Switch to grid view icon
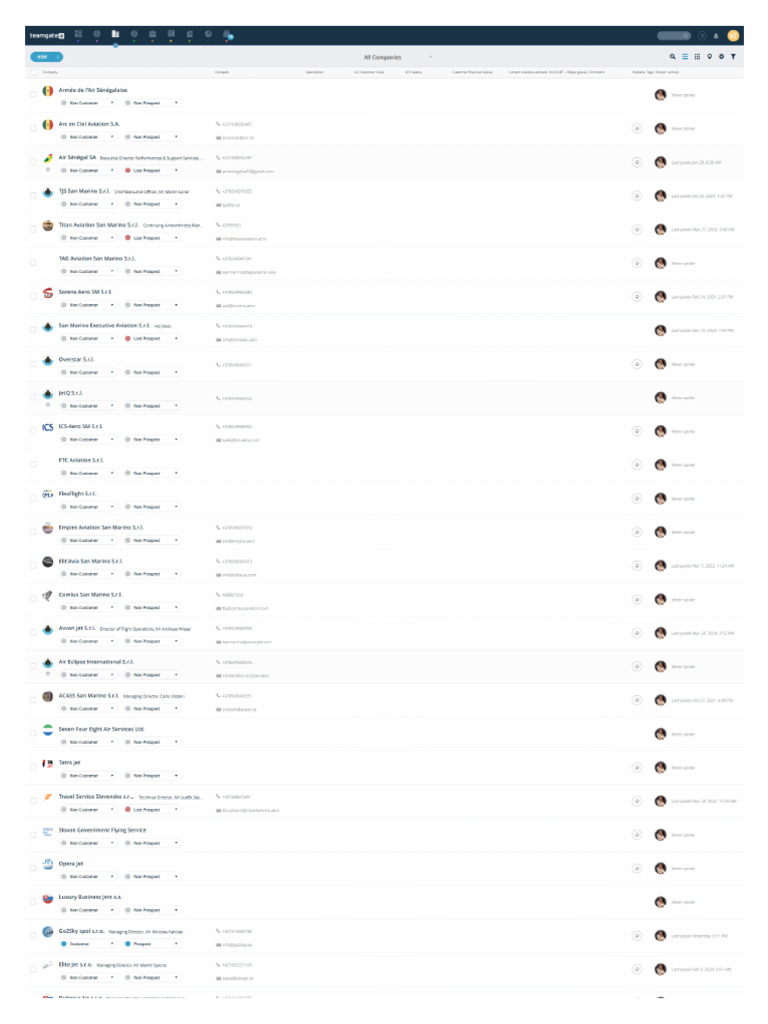The height and width of the screenshot is (1024, 768). (697, 57)
